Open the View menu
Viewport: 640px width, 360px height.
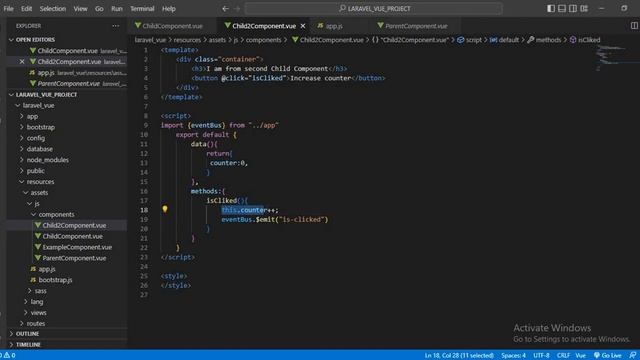coord(80,9)
